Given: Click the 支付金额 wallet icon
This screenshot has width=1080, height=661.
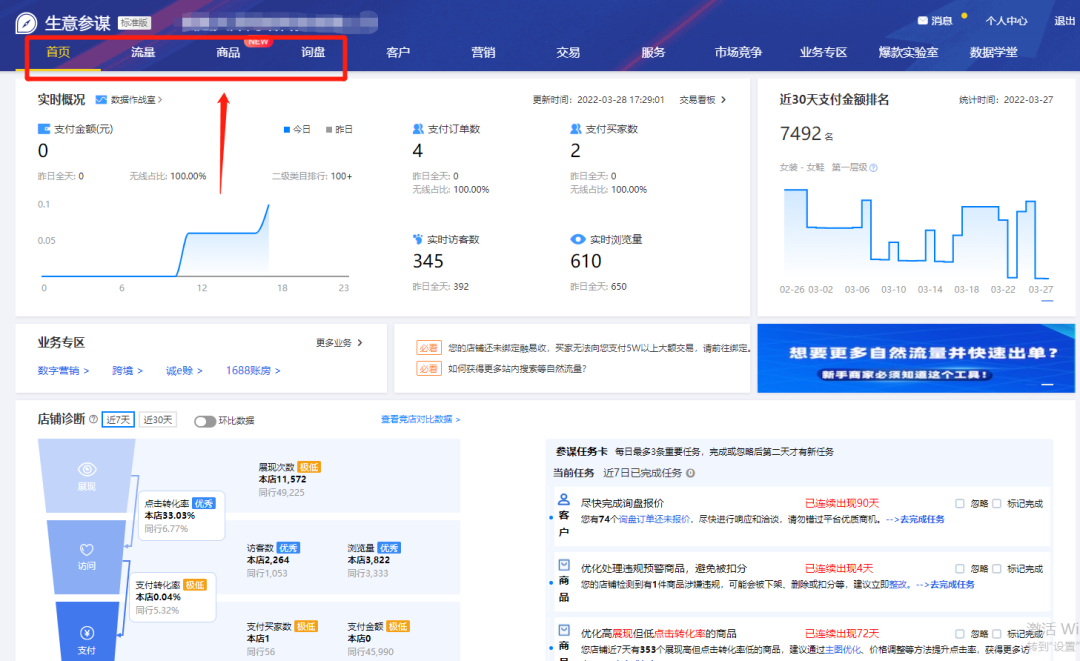Looking at the screenshot, I should 44,129.
